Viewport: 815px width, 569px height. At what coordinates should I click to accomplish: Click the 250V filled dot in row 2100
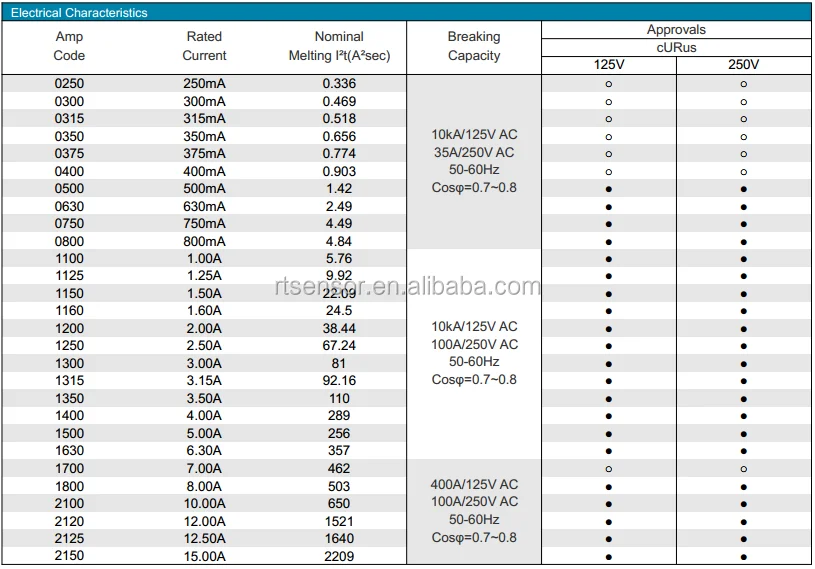(x=743, y=504)
